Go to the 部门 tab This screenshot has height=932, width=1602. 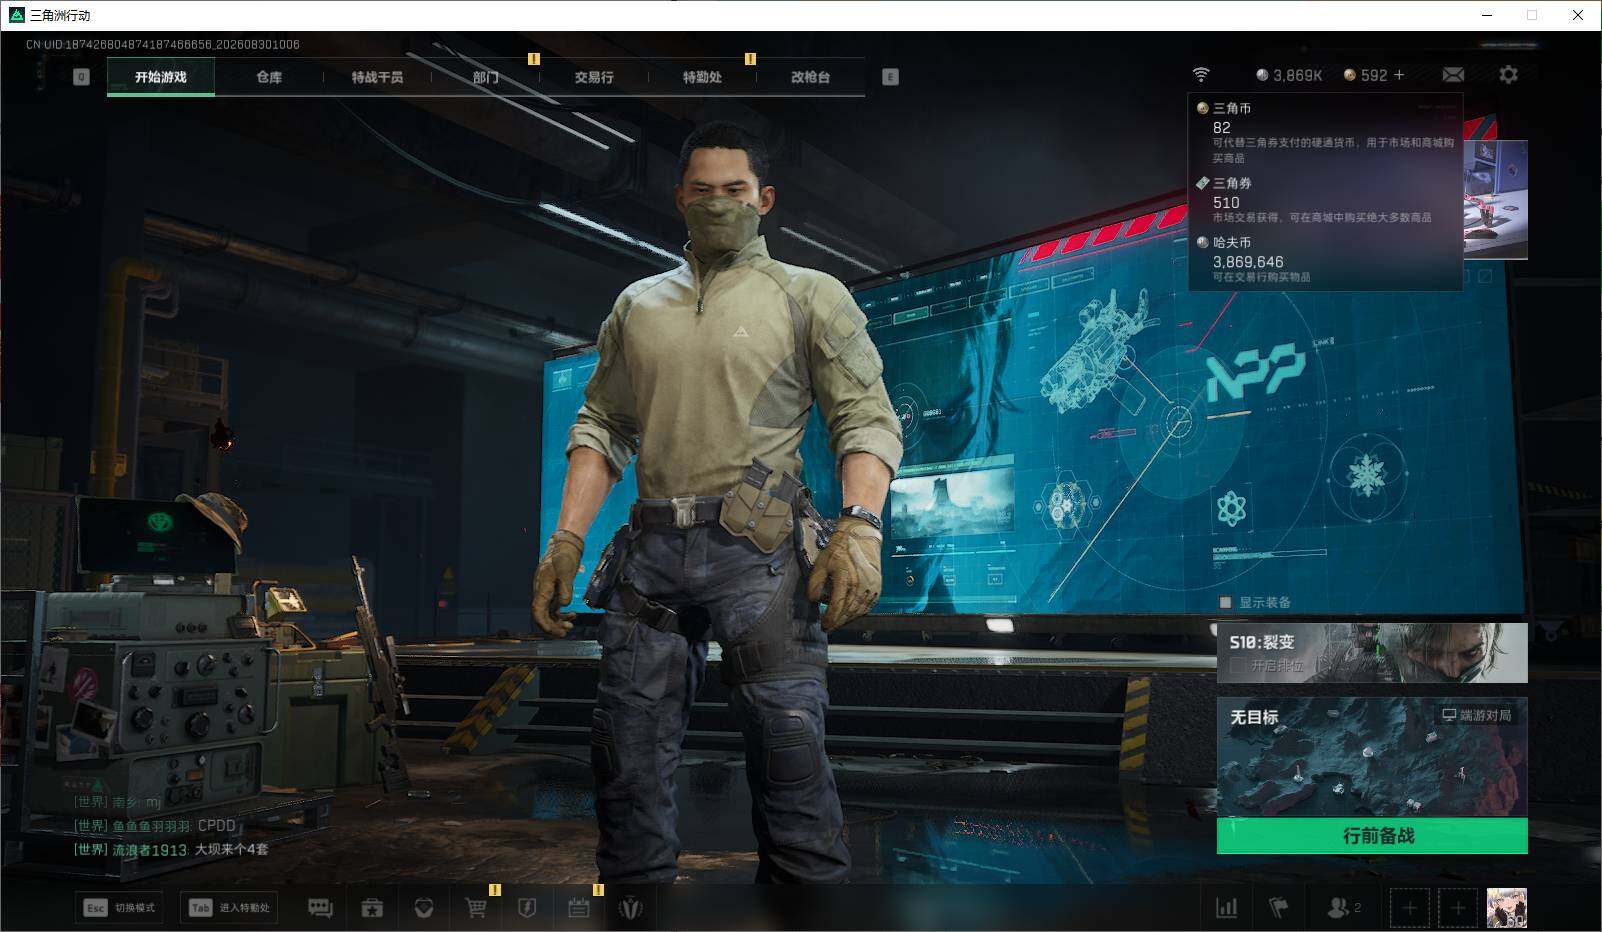pos(485,77)
